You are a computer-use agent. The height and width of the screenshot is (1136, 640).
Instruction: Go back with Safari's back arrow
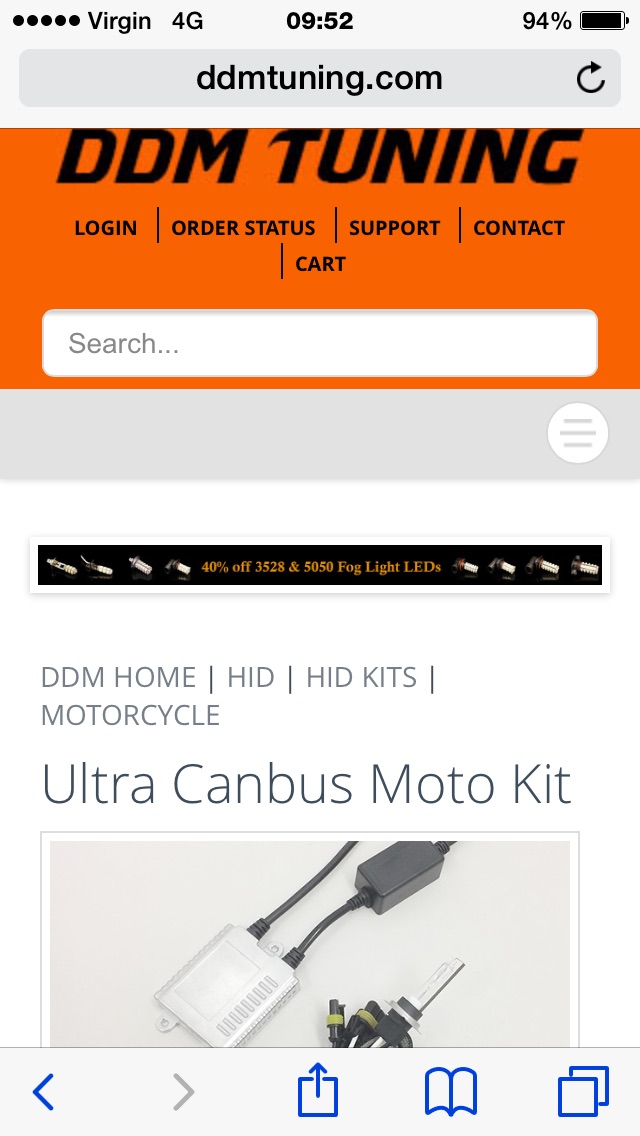43,1091
